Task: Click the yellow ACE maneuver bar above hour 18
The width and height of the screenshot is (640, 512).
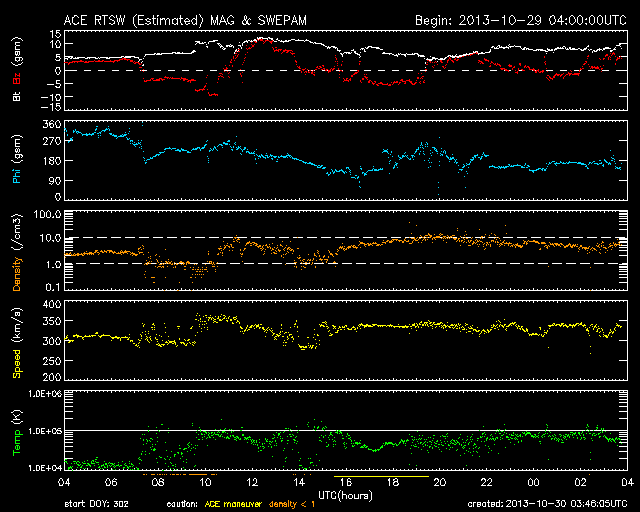Action: 381,476
